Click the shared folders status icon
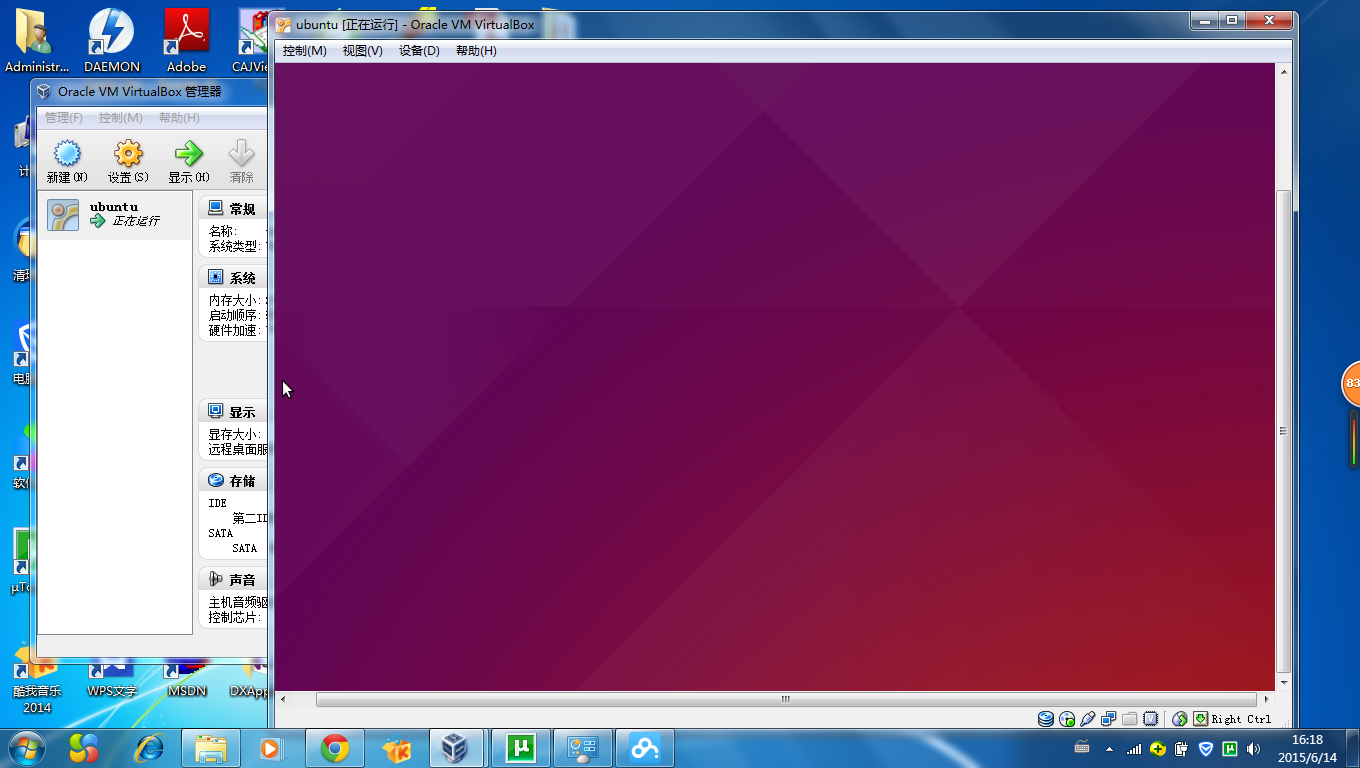This screenshot has width=1360, height=768. [1130, 719]
